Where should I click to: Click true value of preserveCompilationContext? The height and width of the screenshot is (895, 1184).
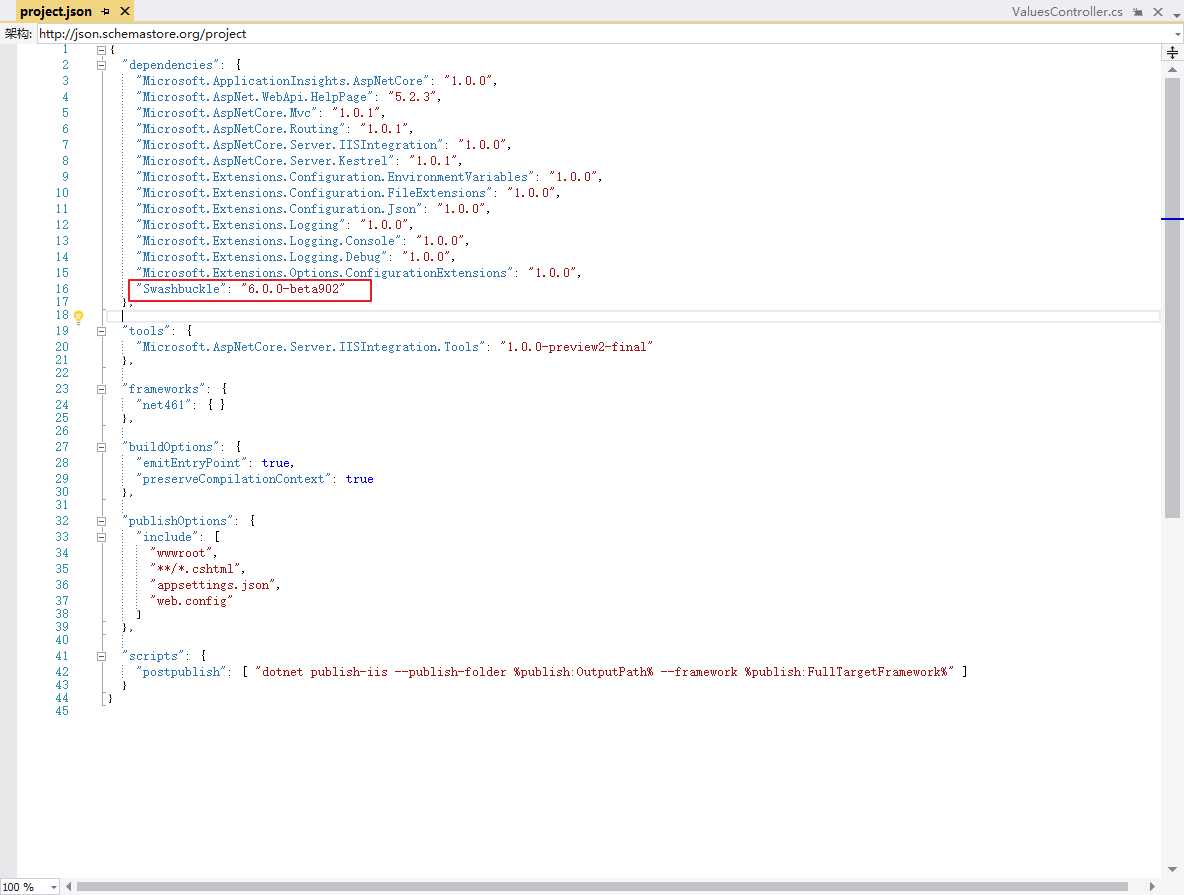pyautogui.click(x=359, y=479)
